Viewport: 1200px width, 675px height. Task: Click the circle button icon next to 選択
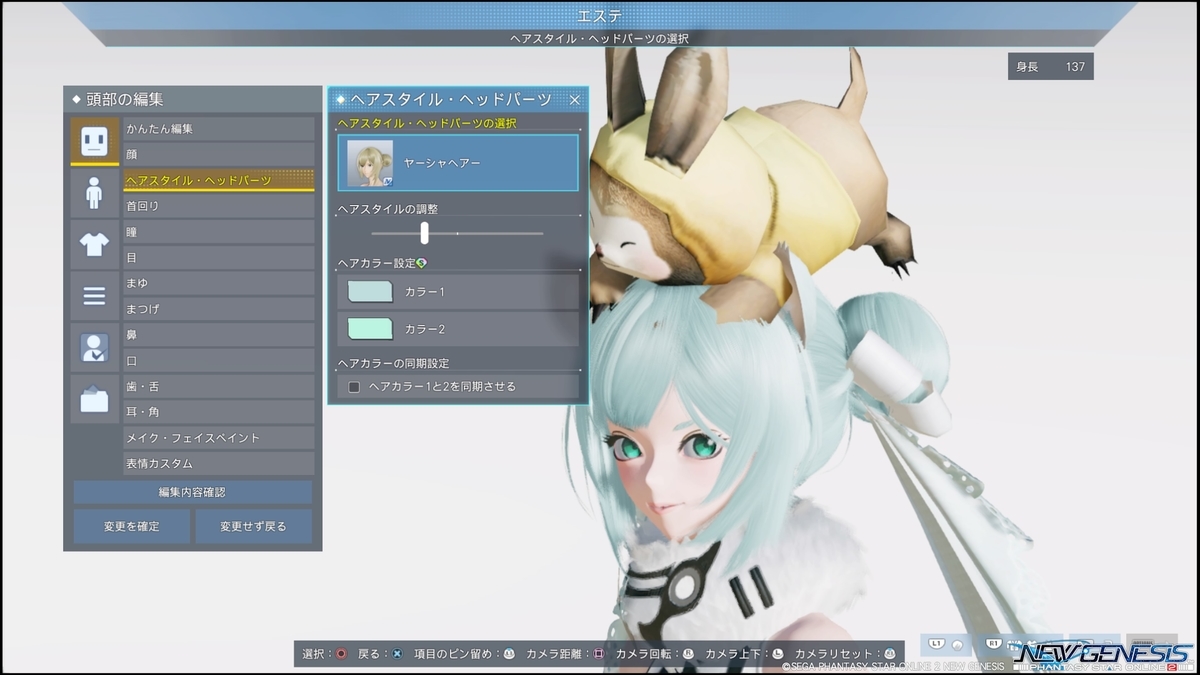[340, 654]
